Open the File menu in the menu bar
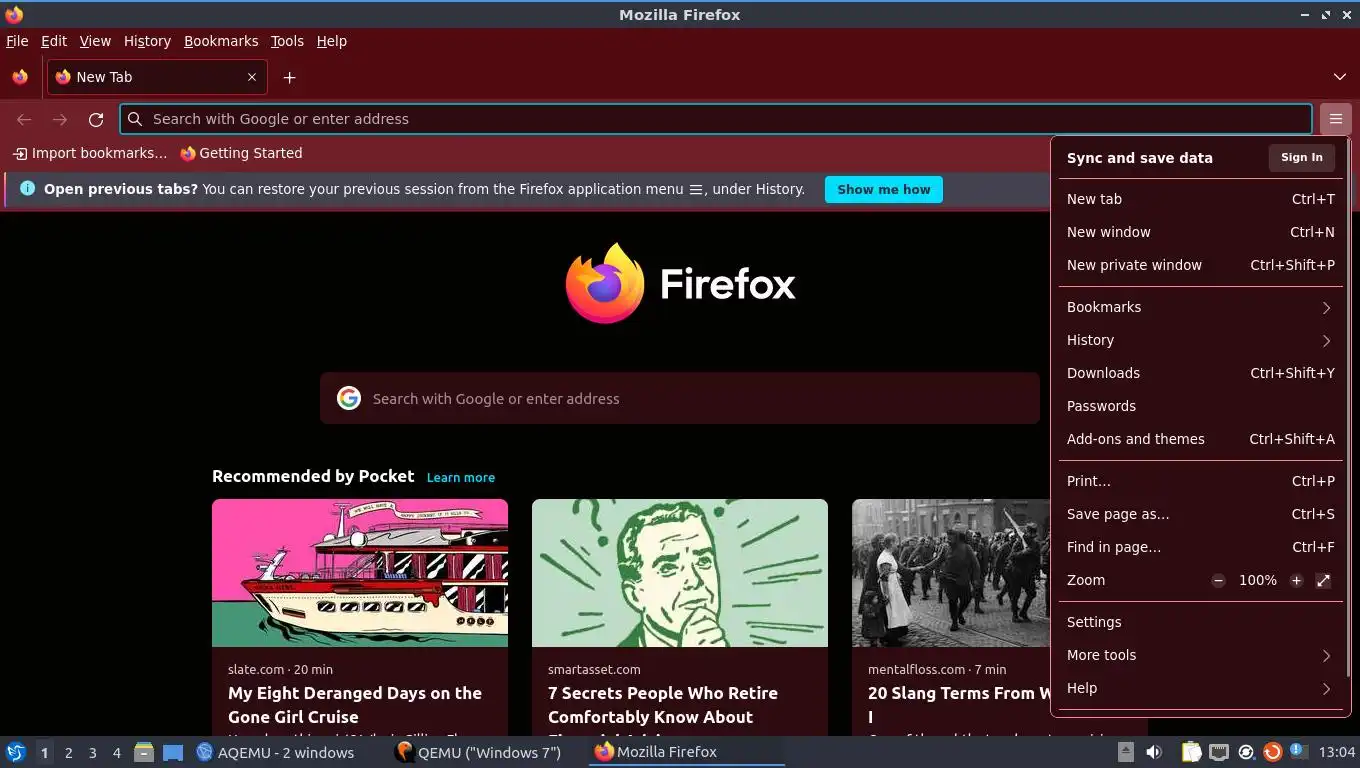The width and height of the screenshot is (1360, 768). tap(17, 41)
